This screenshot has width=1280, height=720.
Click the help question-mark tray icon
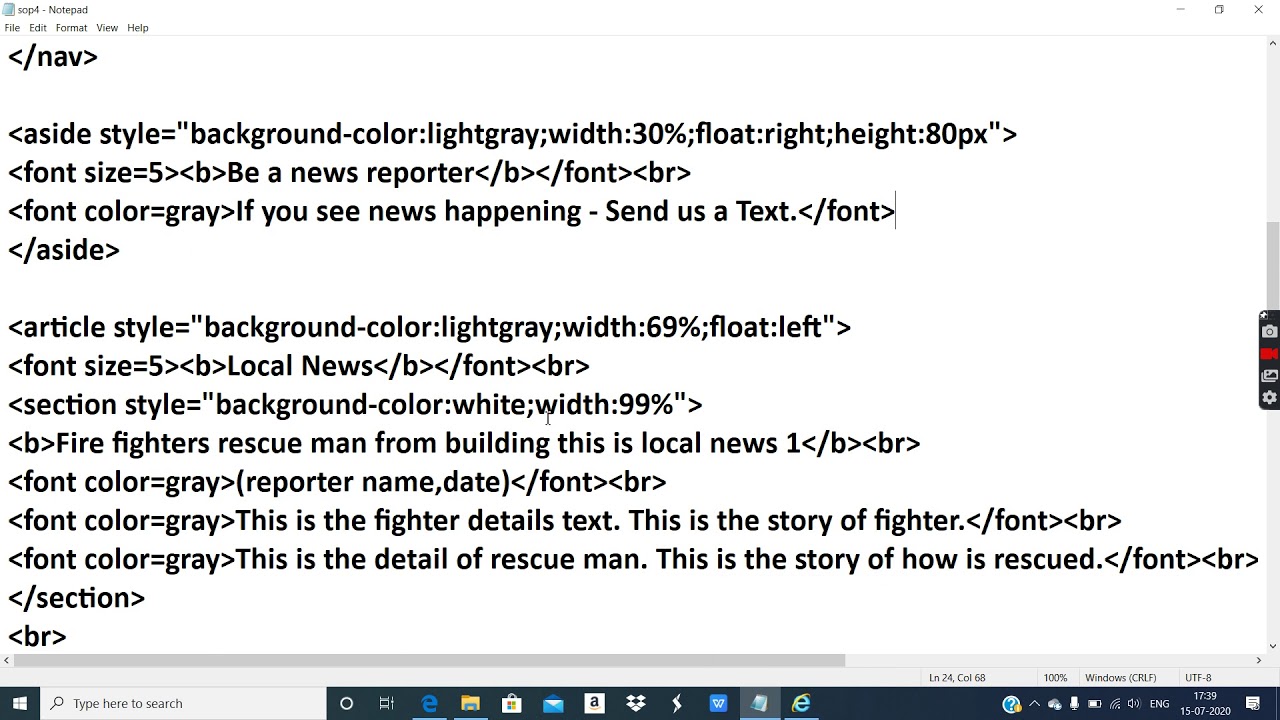[x=1011, y=704]
